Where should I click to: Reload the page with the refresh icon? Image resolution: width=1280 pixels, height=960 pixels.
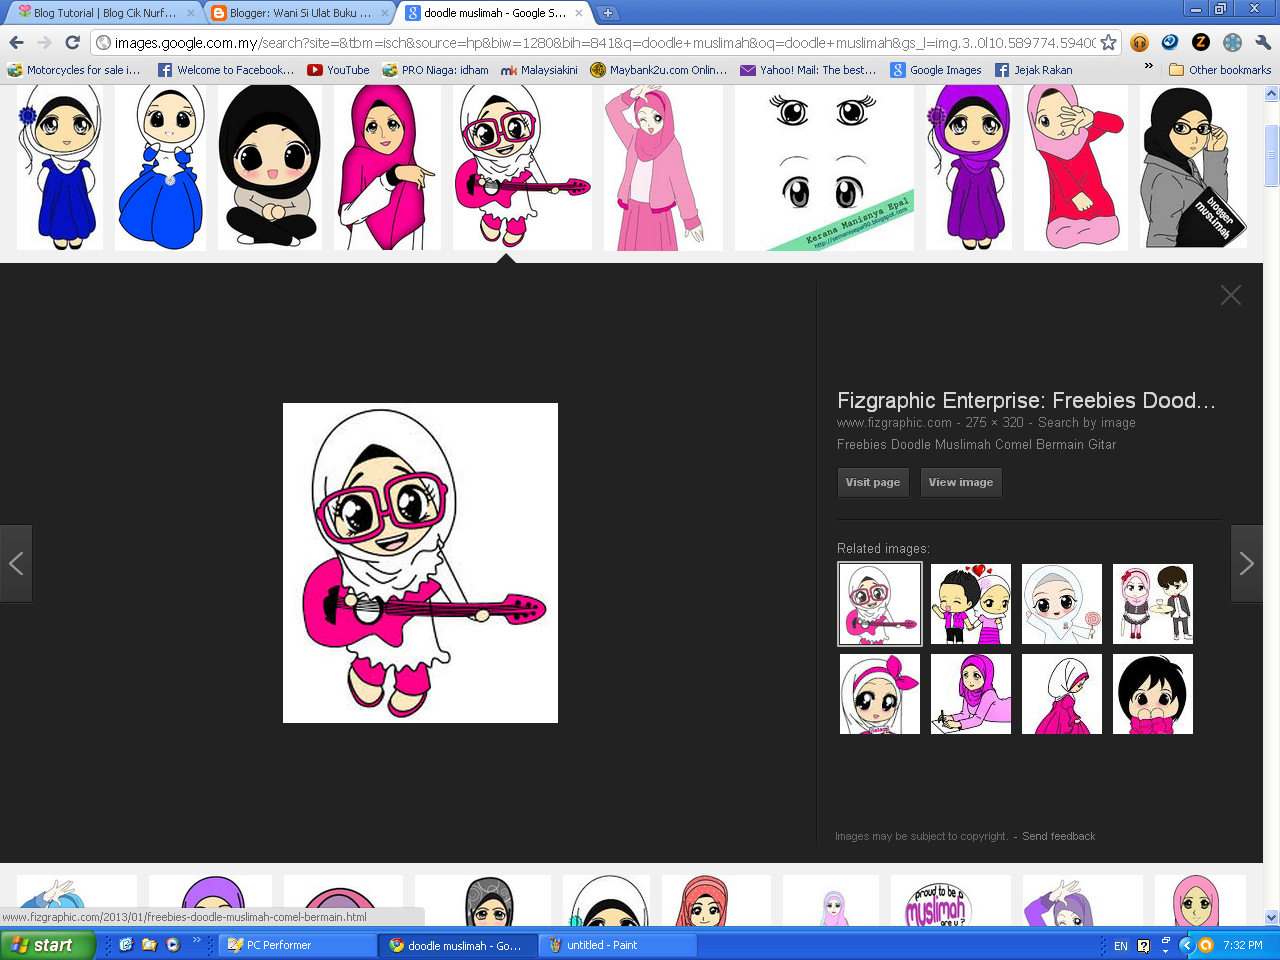pyautogui.click(x=72, y=42)
